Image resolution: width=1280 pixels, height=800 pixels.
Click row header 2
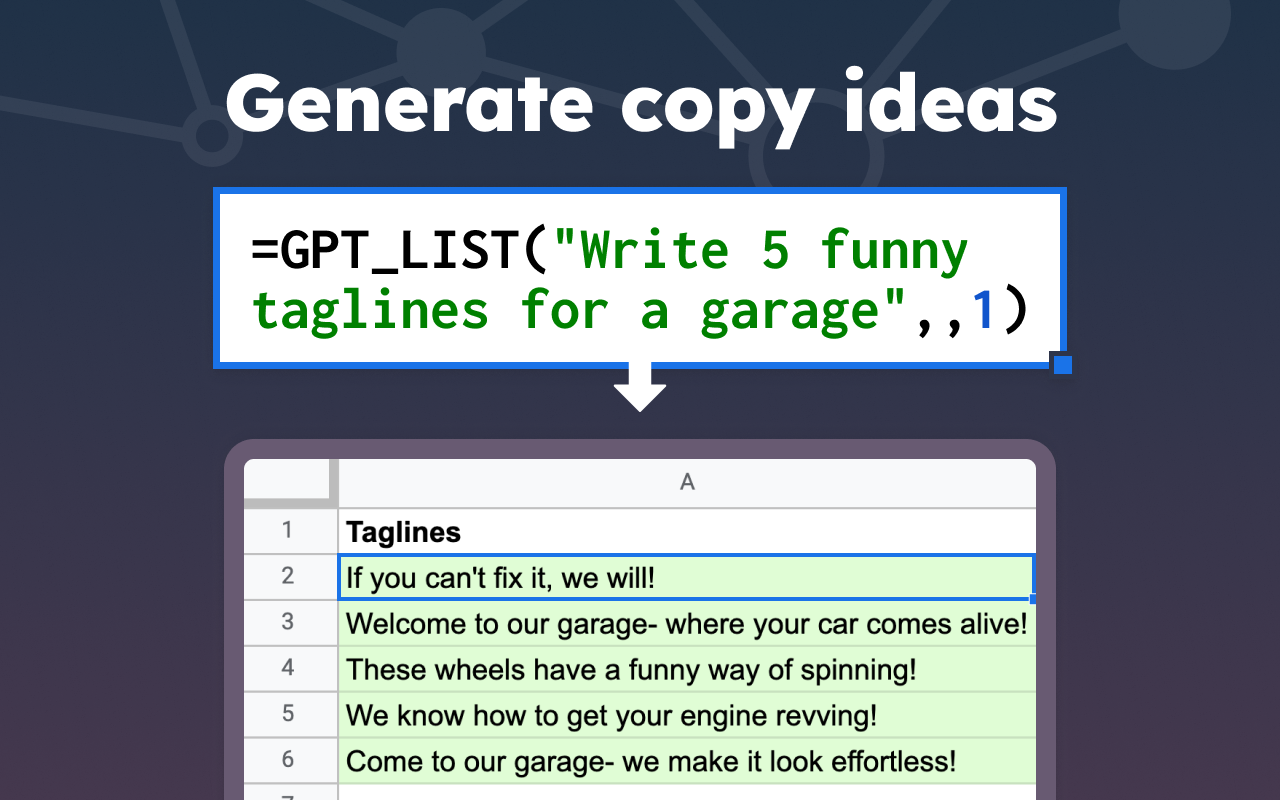tap(288, 577)
